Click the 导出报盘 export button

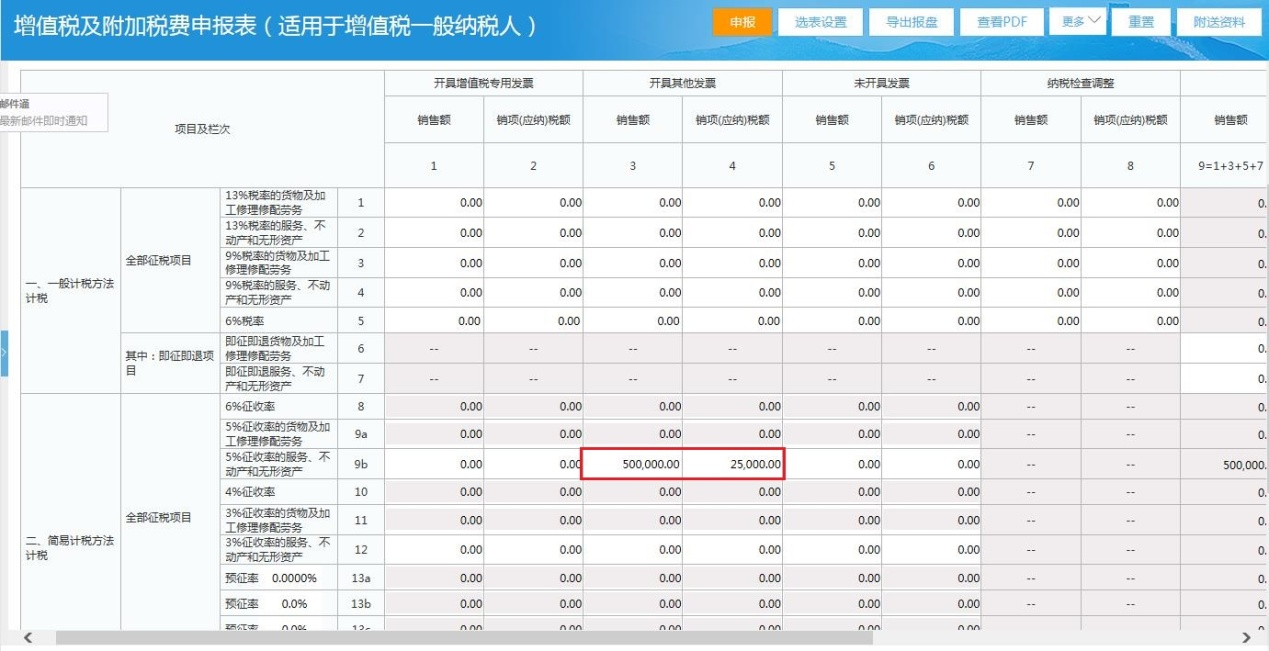pyautogui.click(x=911, y=22)
